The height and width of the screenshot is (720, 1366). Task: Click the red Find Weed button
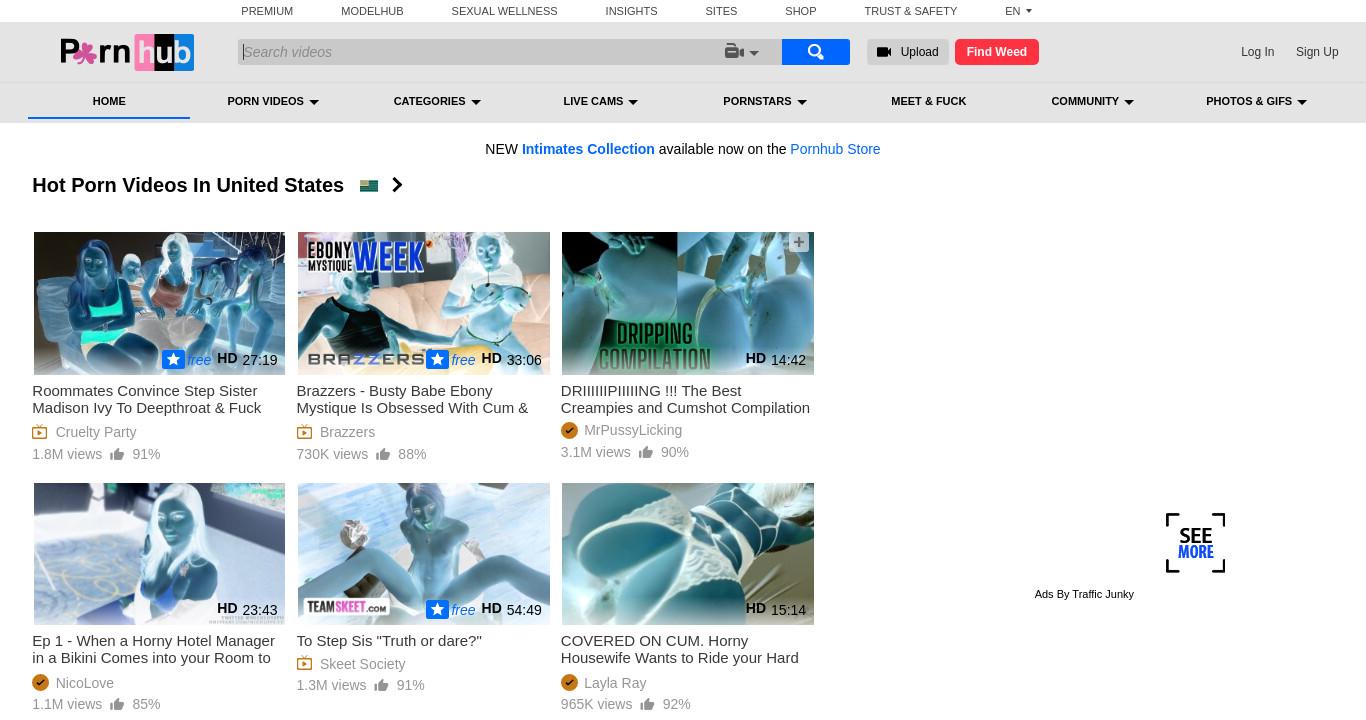996,52
